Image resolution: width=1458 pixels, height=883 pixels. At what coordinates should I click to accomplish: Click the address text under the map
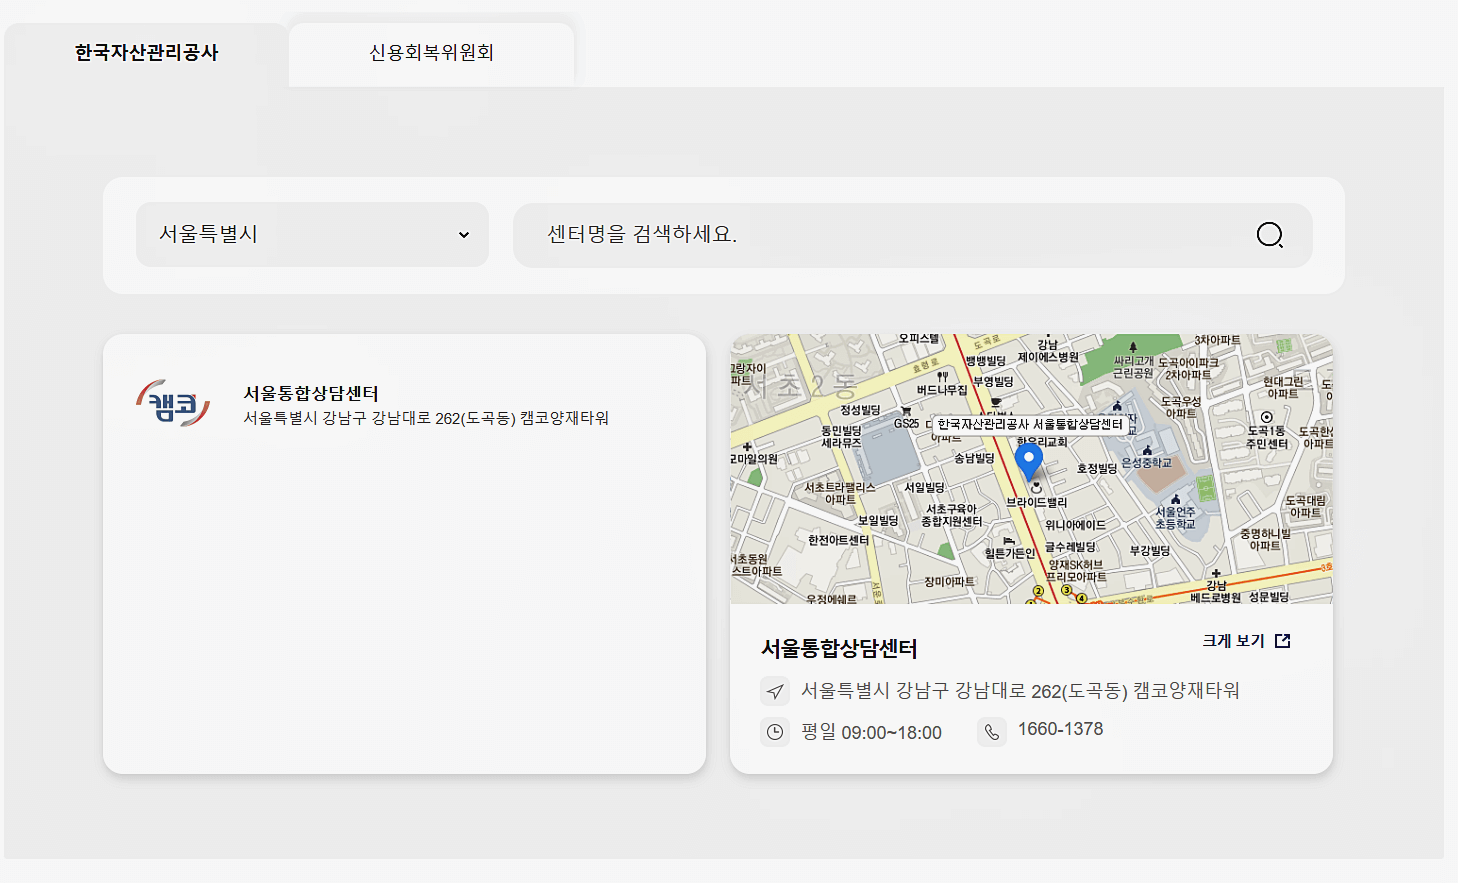[1020, 691]
